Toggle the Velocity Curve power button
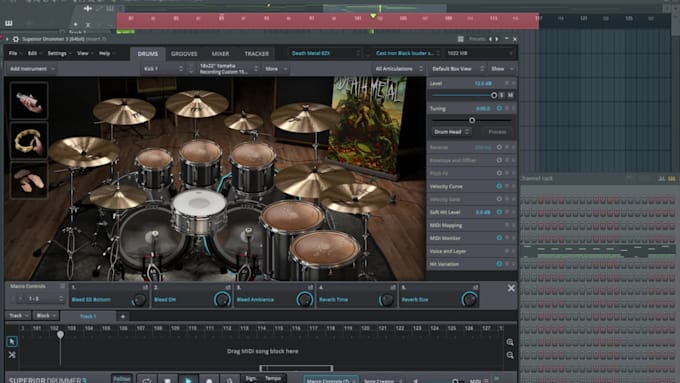Screen dimensions: 680x383 pyautogui.click(x=499, y=186)
